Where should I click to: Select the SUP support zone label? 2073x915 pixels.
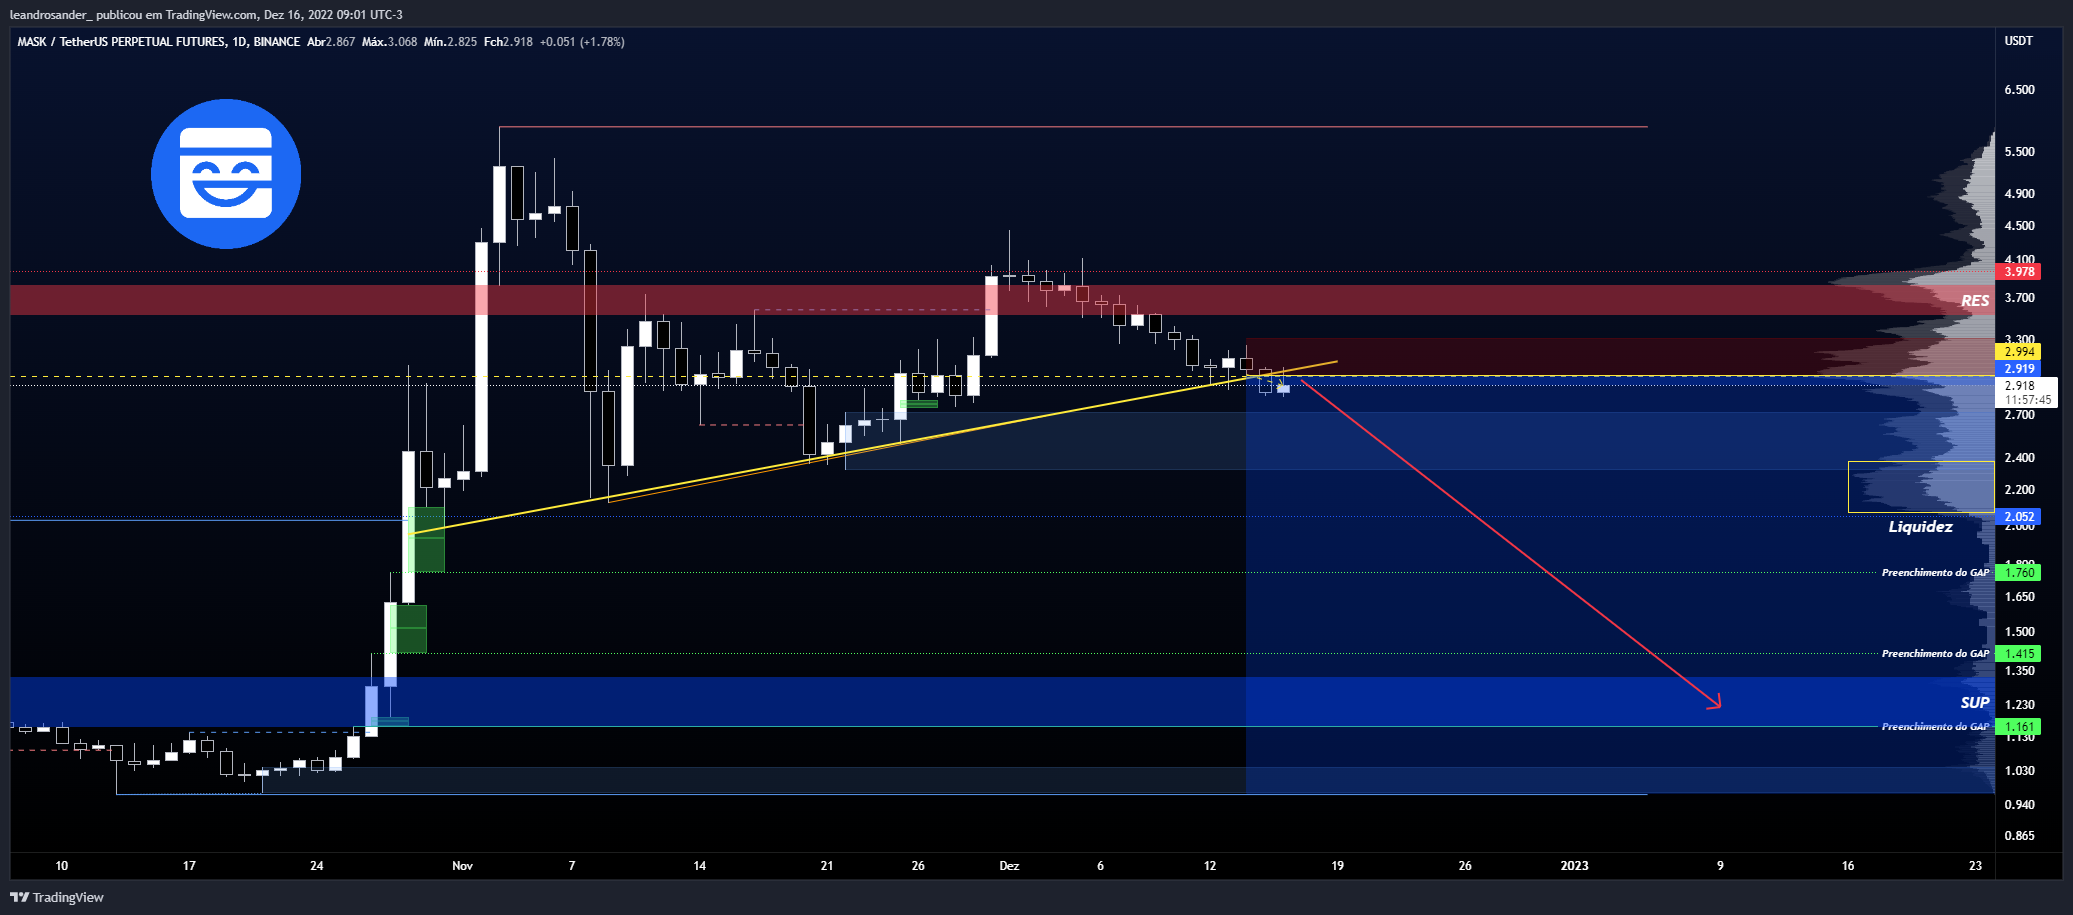coord(1974,703)
